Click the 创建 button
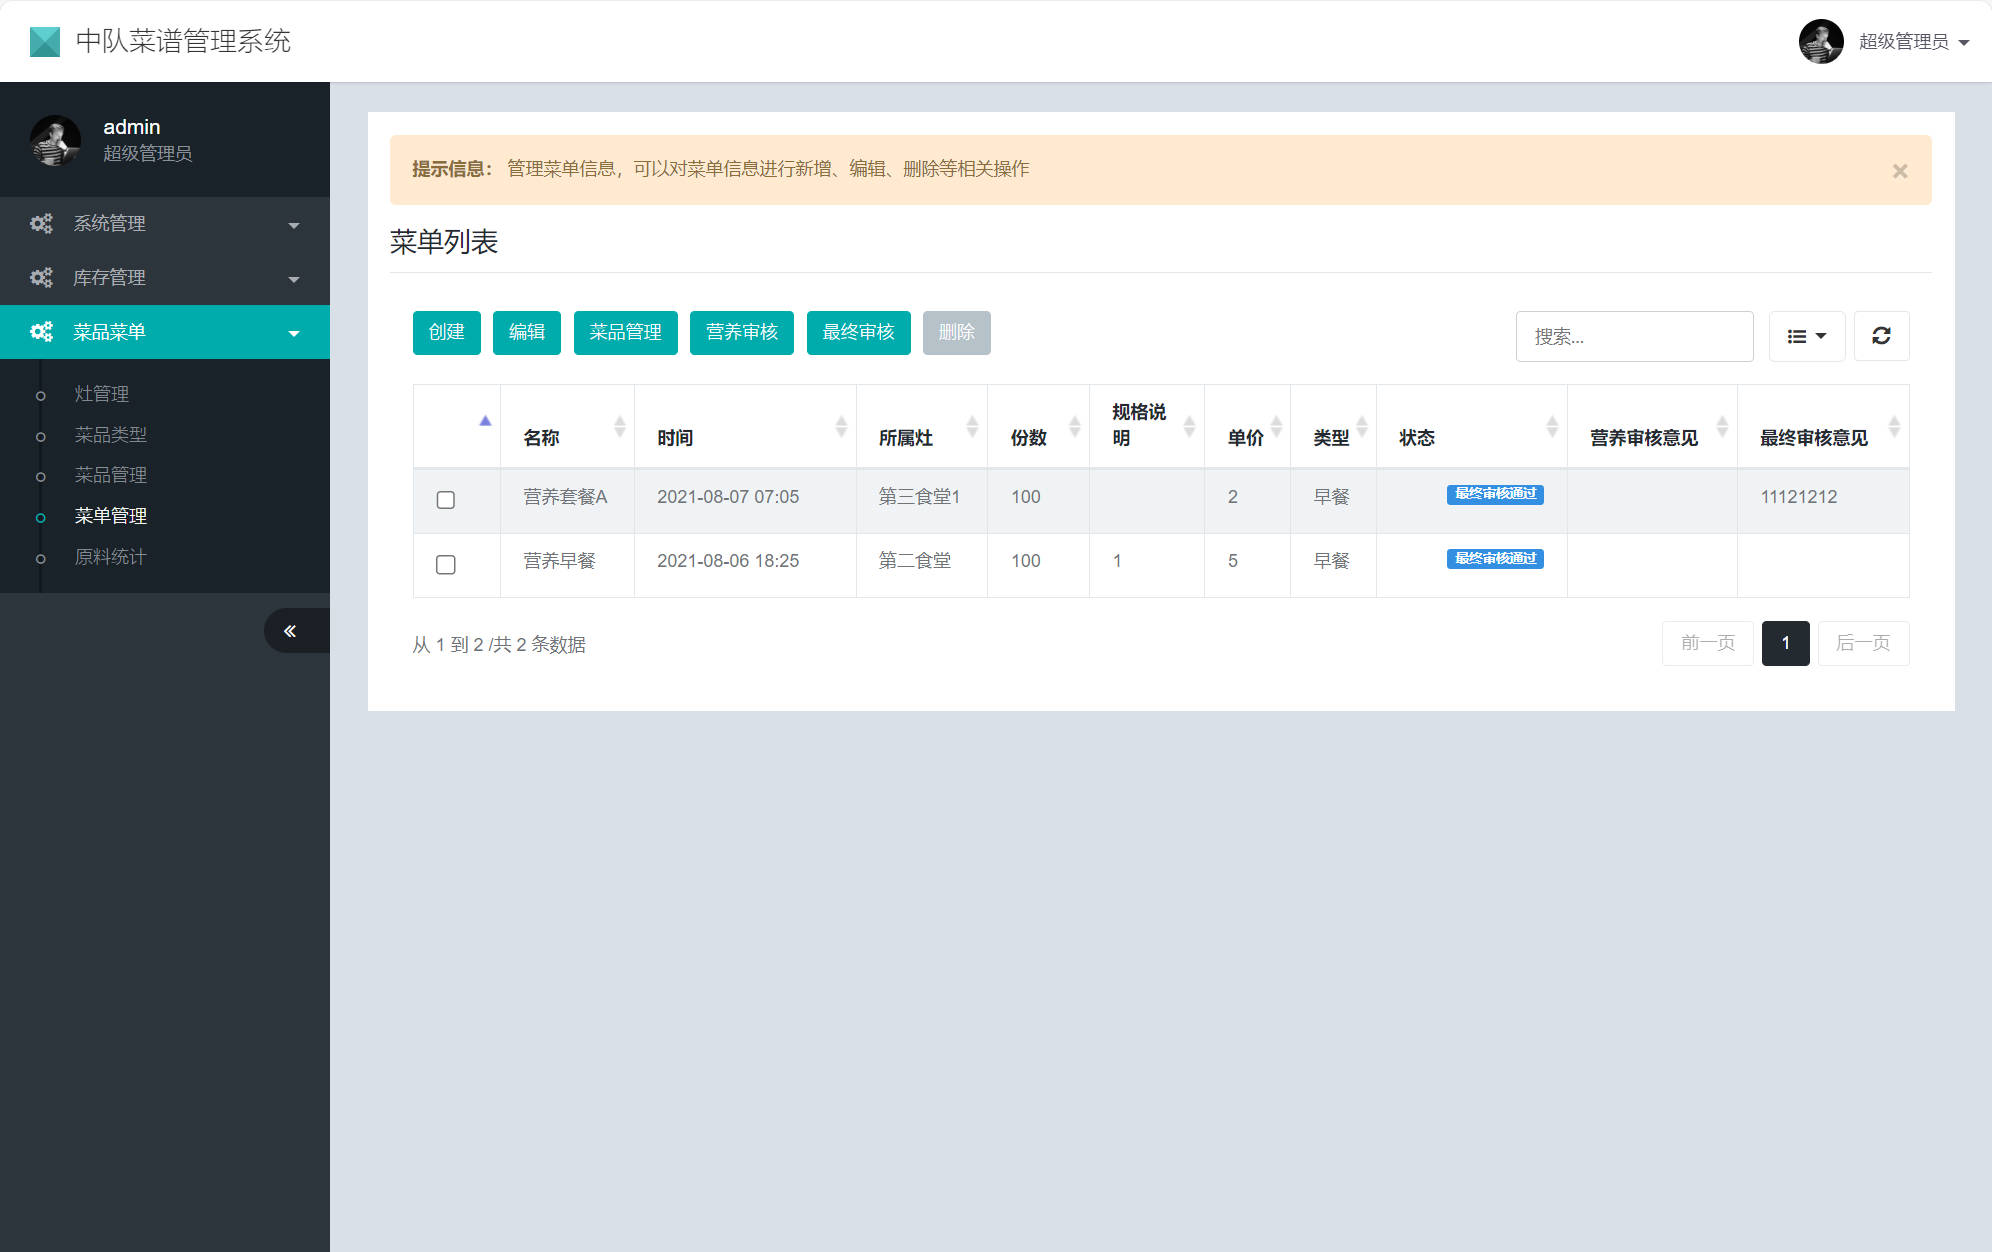This screenshot has width=1992, height=1252. [x=446, y=333]
